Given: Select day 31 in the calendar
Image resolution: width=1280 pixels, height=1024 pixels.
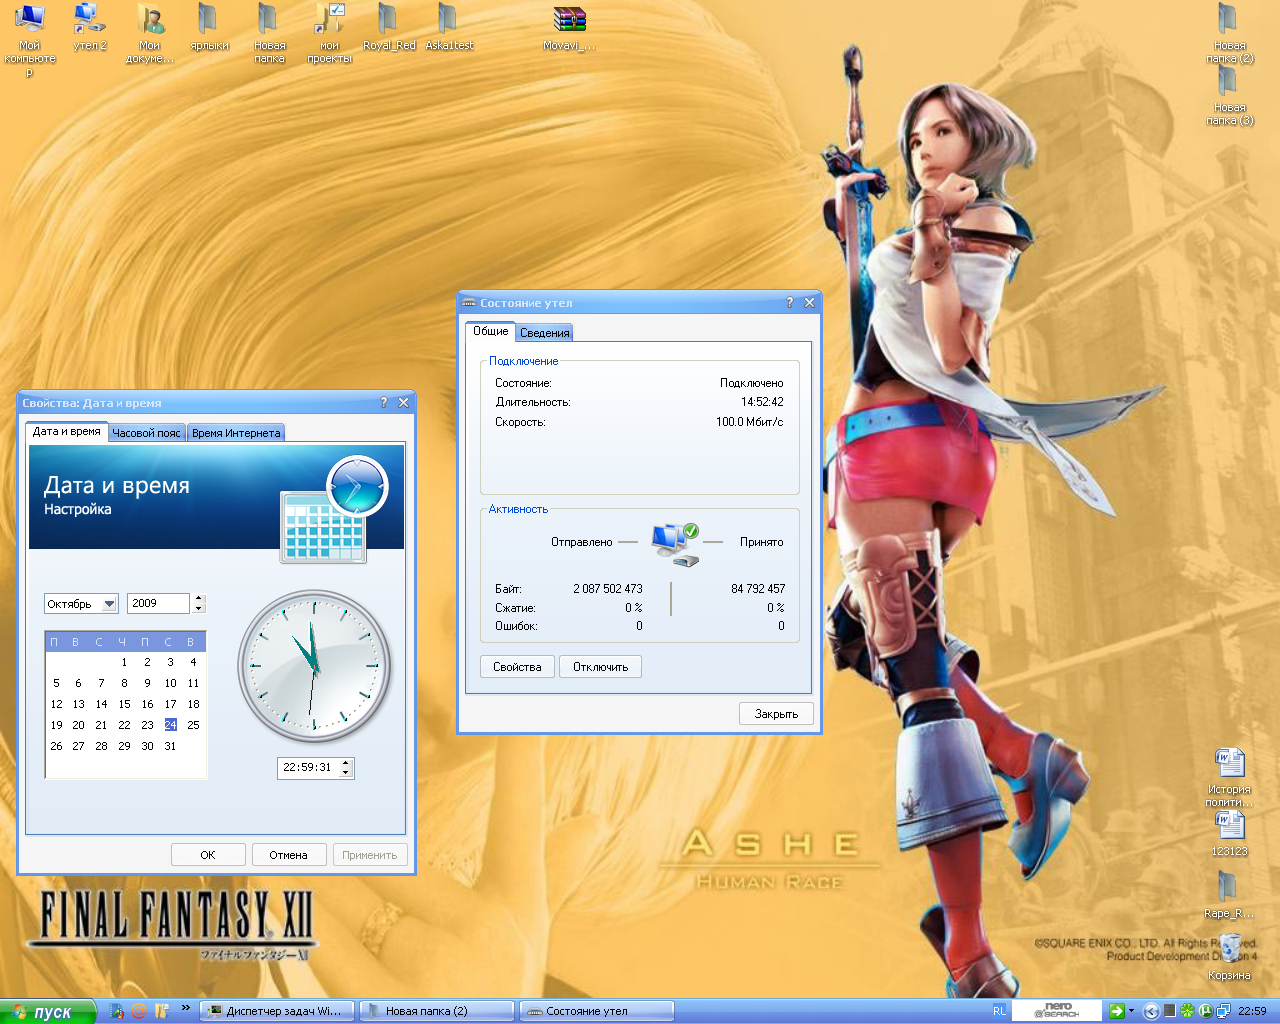Looking at the screenshot, I should 170,746.
